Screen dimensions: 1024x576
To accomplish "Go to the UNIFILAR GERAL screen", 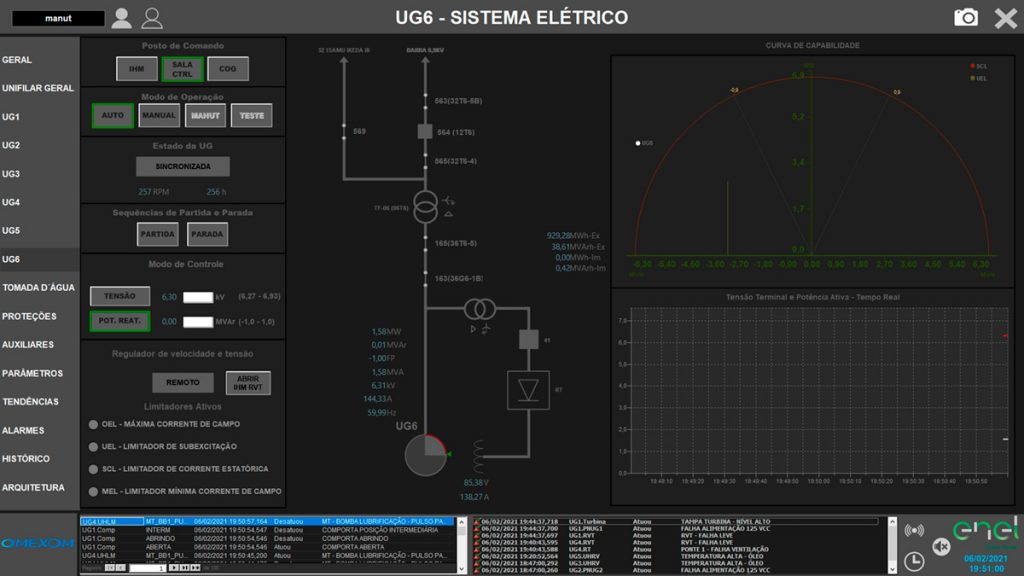I will [x=38, y=88].
